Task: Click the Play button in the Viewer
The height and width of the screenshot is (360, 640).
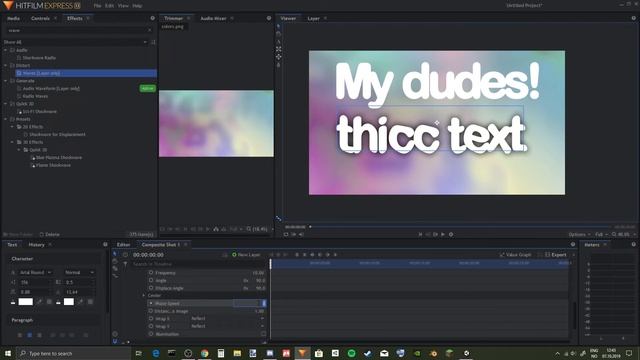Action: point(443,234)
